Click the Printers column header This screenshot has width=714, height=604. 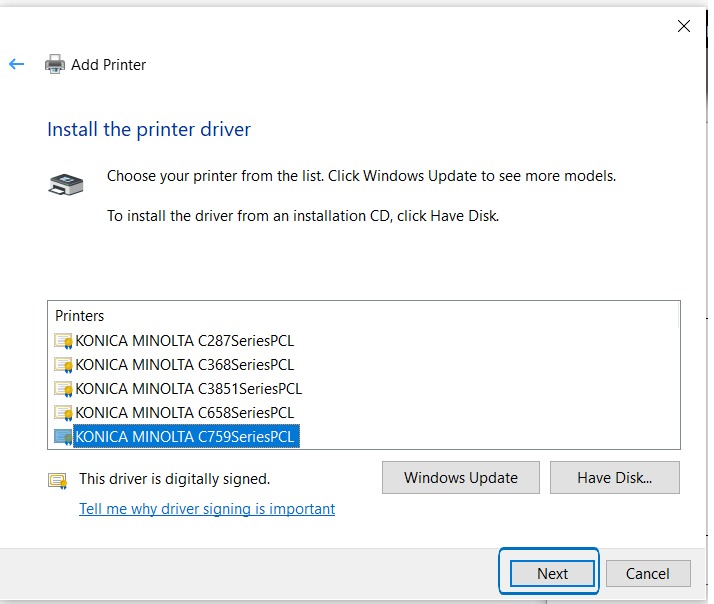[80, 316]
